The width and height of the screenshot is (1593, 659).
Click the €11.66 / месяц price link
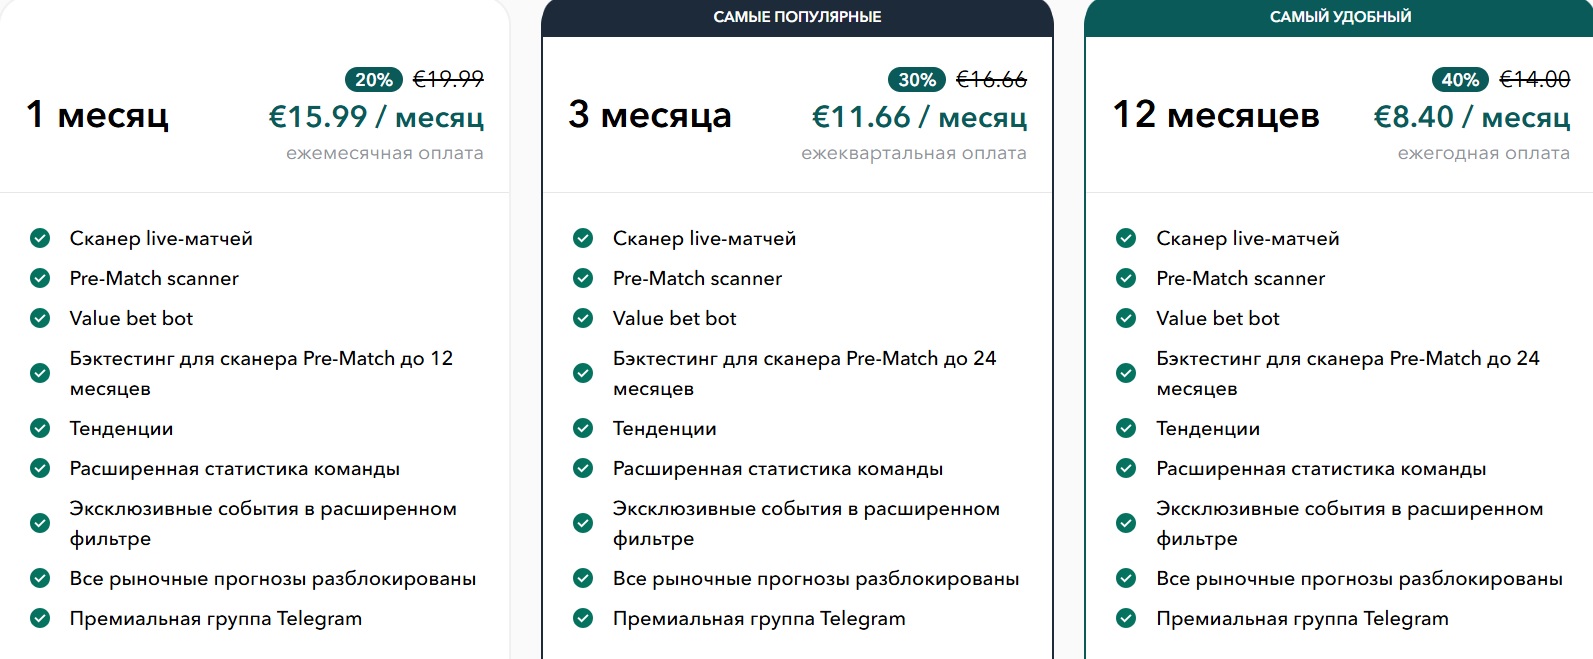tap(919, 117)
